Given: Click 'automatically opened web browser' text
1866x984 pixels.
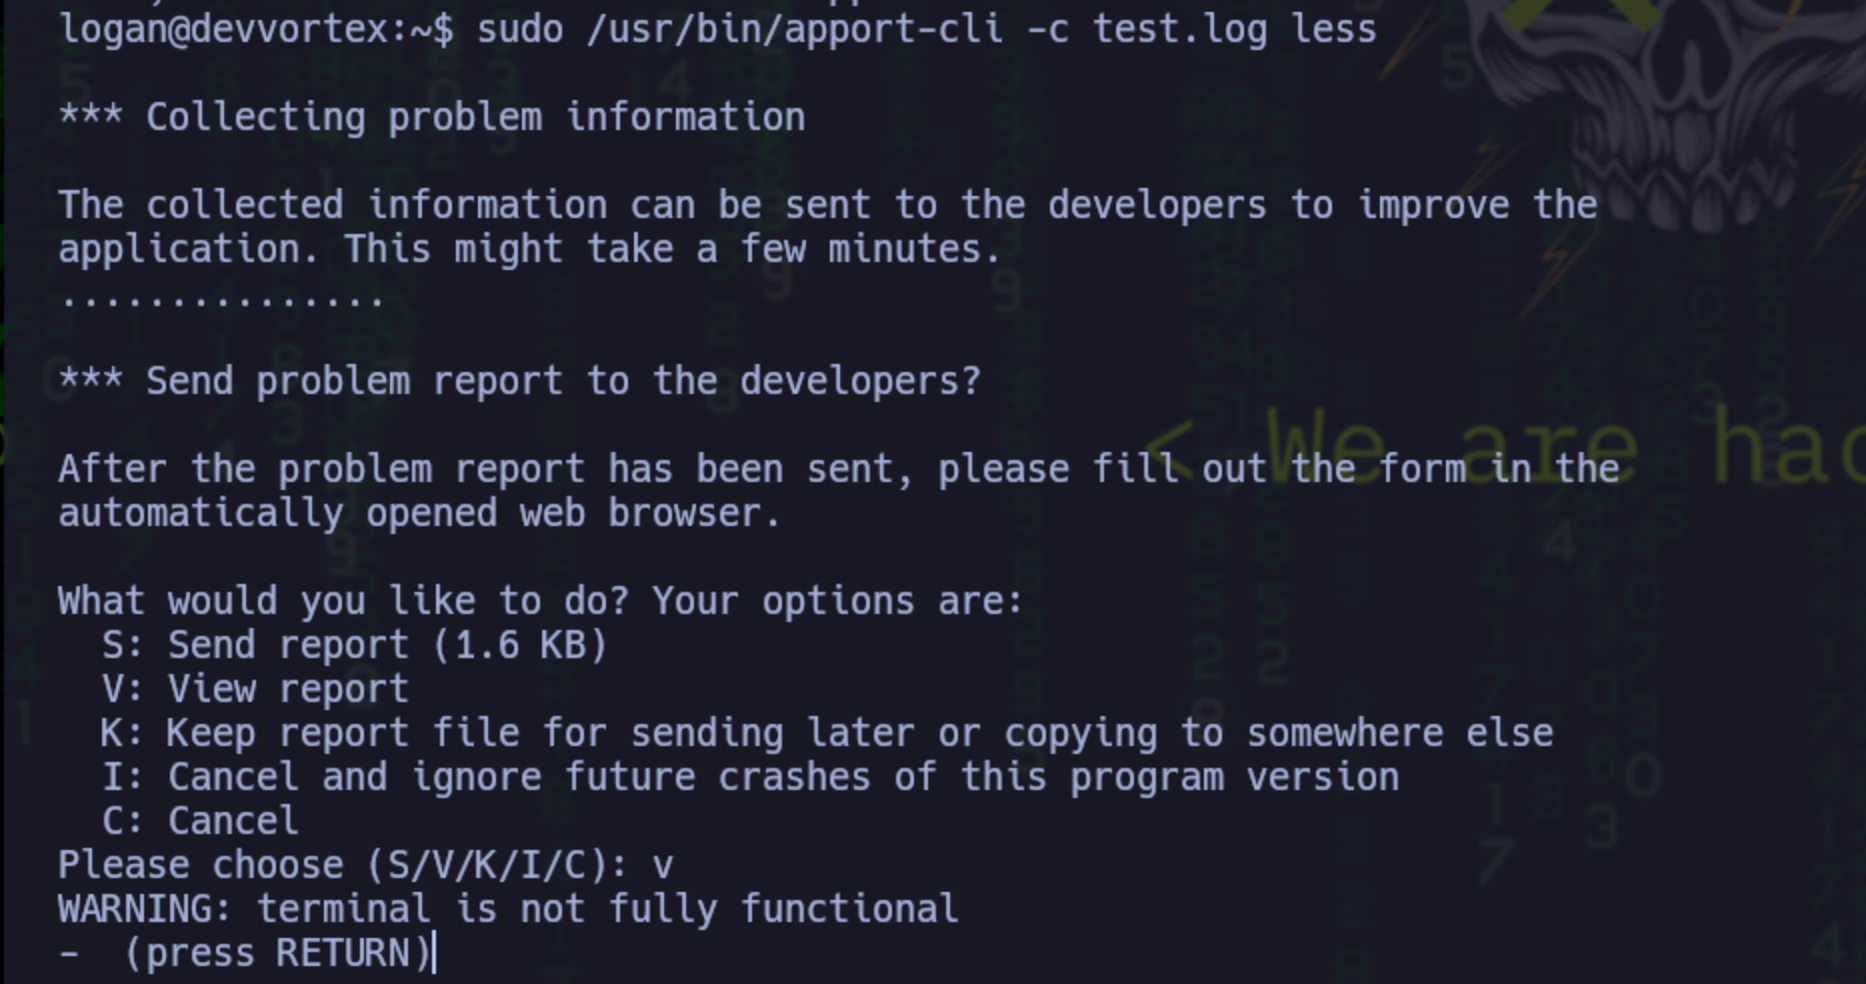Looking at the screenshot, I should (420, 513).
